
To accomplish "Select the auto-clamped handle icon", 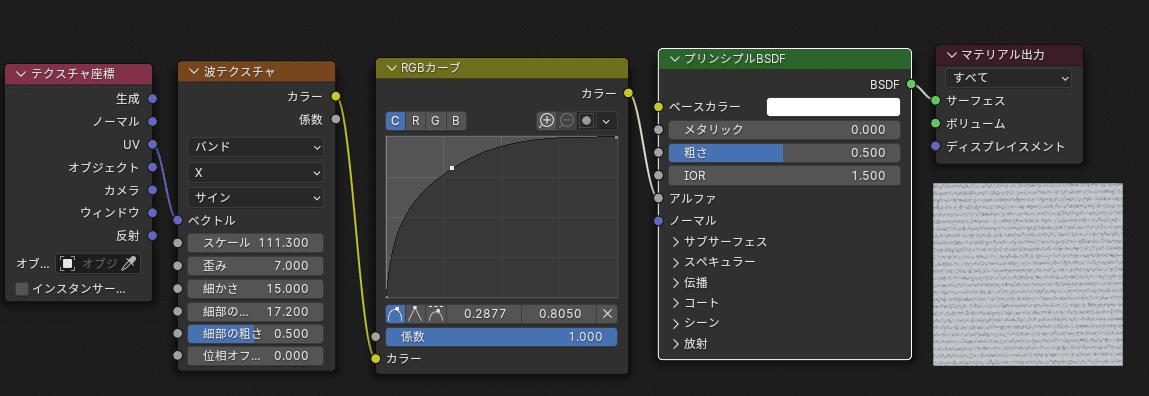I will (436, 314).
